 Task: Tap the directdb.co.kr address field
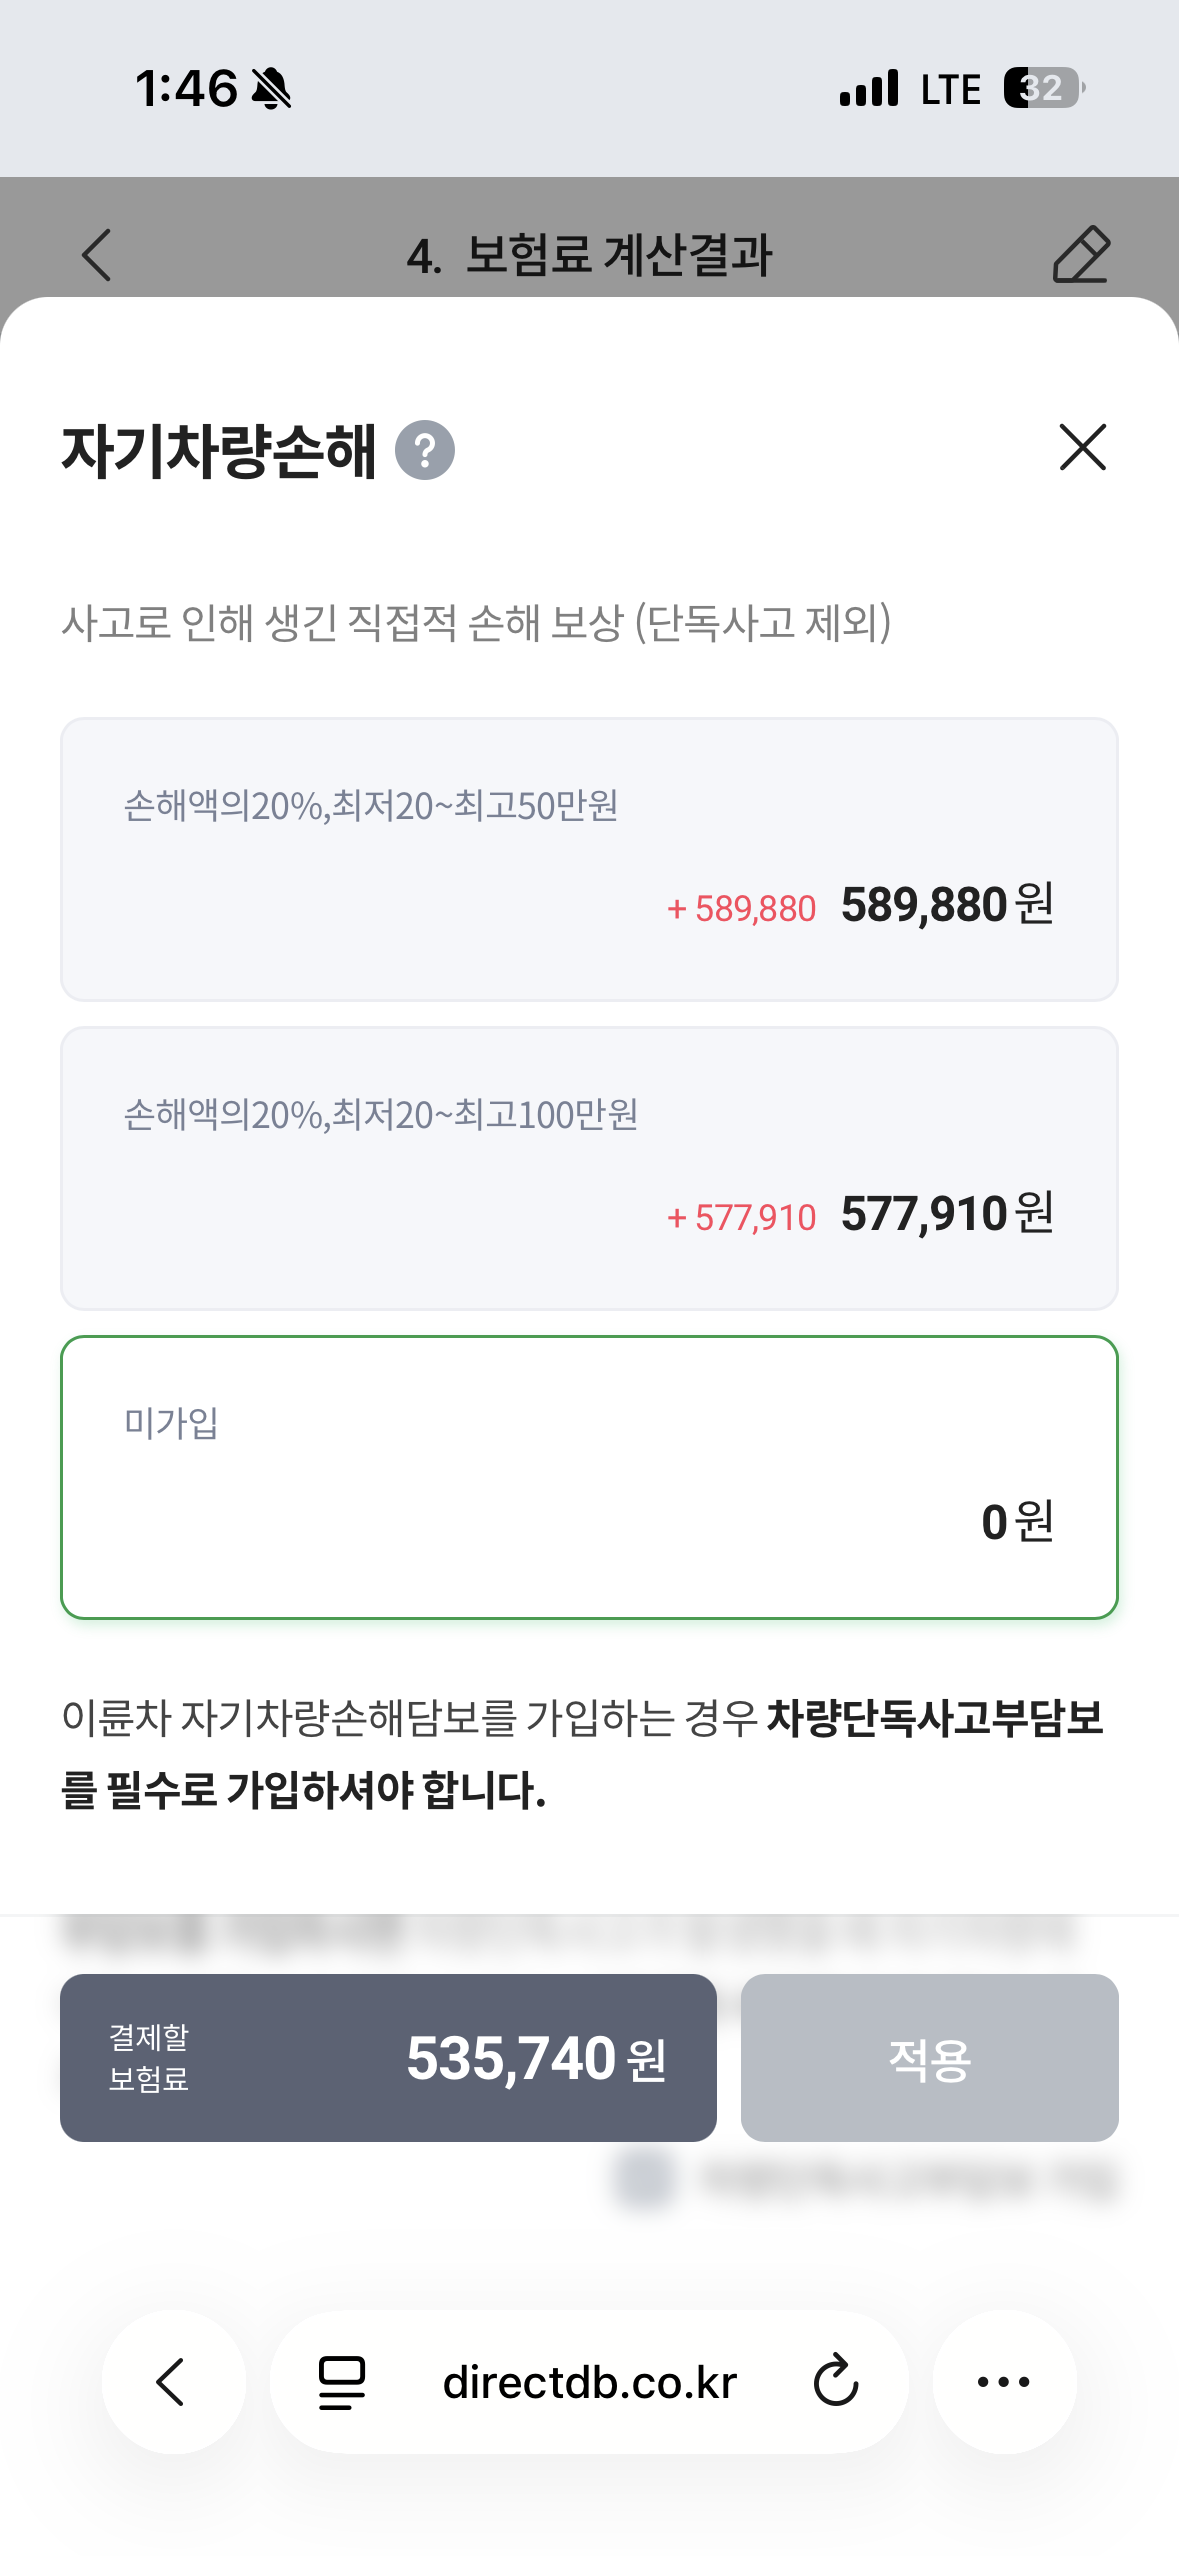[589, 2382]
